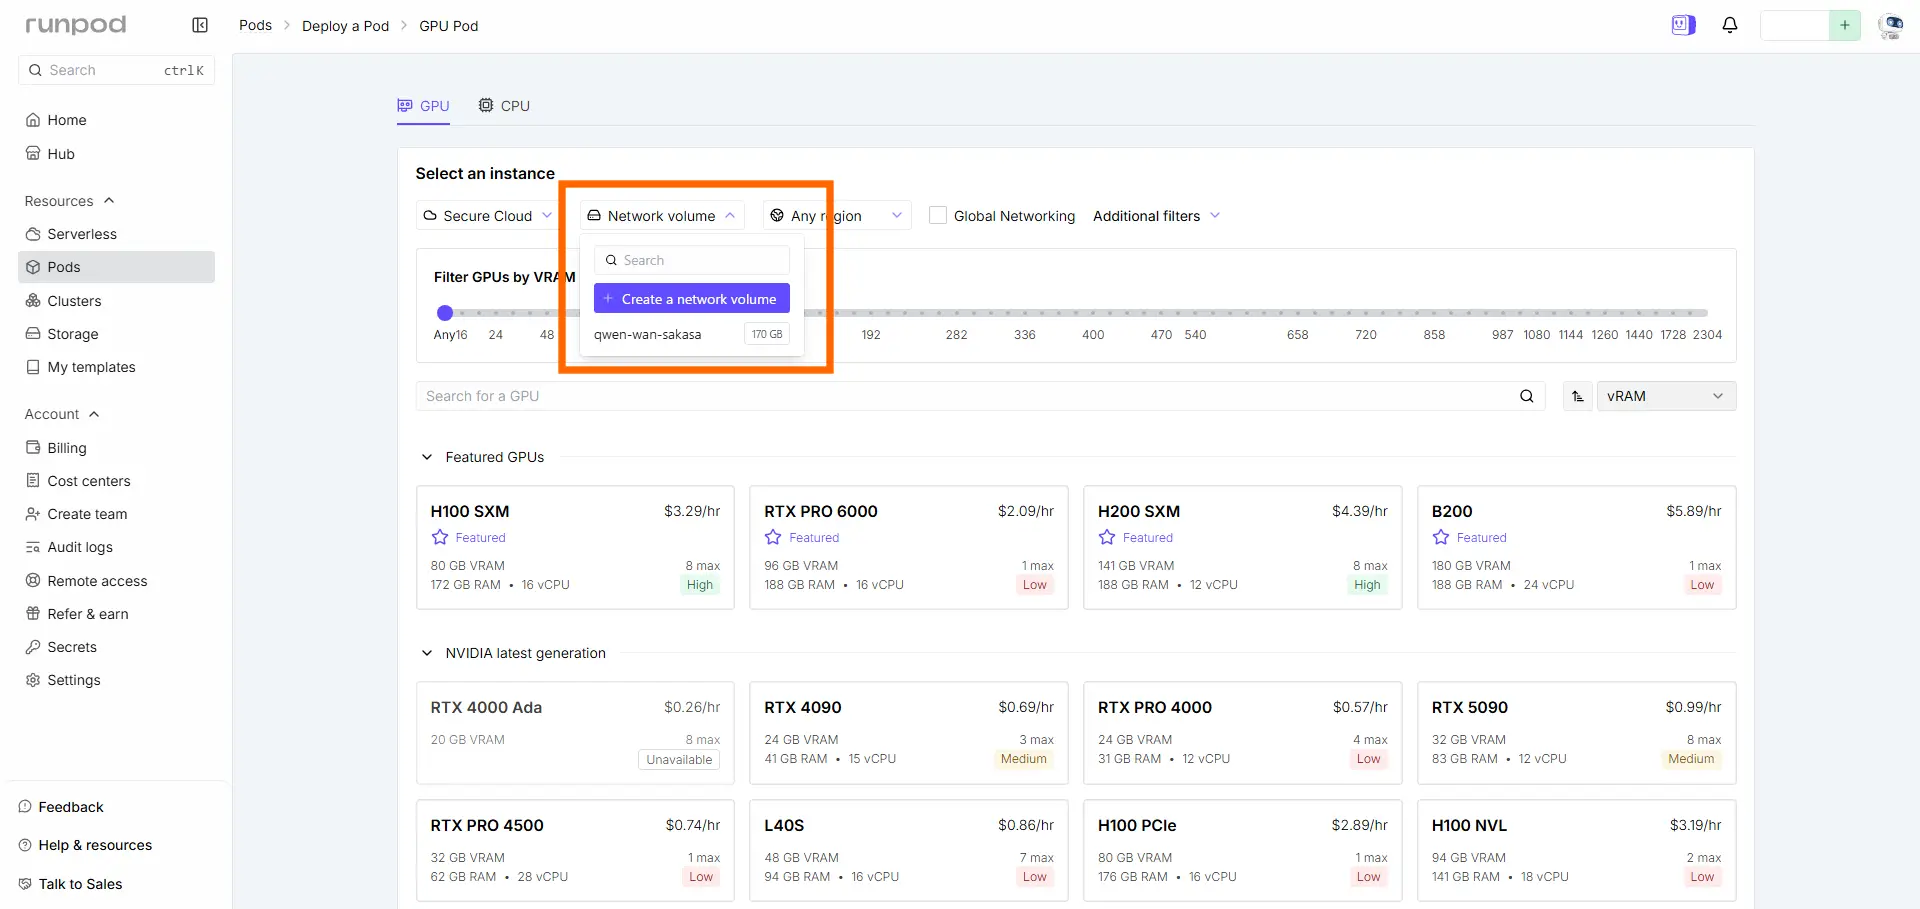Select the RTX 5090 GPU card
Image resolution: width=1920 pixels, height=909 pixels.
click(1576, 733)
